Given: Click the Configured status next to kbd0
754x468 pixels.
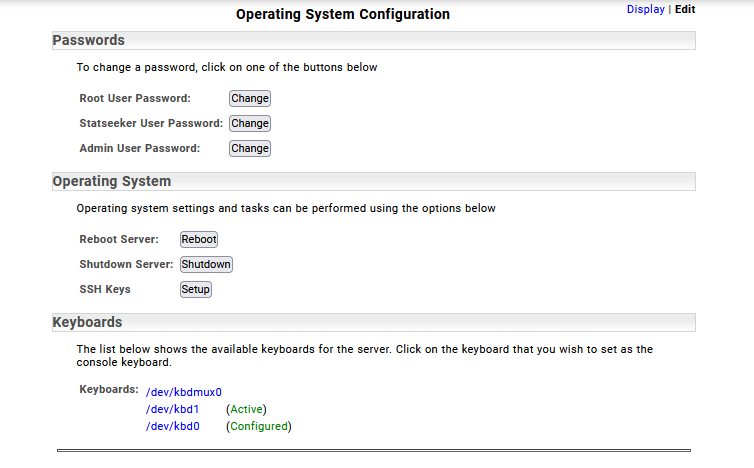Looking at the screenshot, I should pyautogui.click(x=259, y=426).
